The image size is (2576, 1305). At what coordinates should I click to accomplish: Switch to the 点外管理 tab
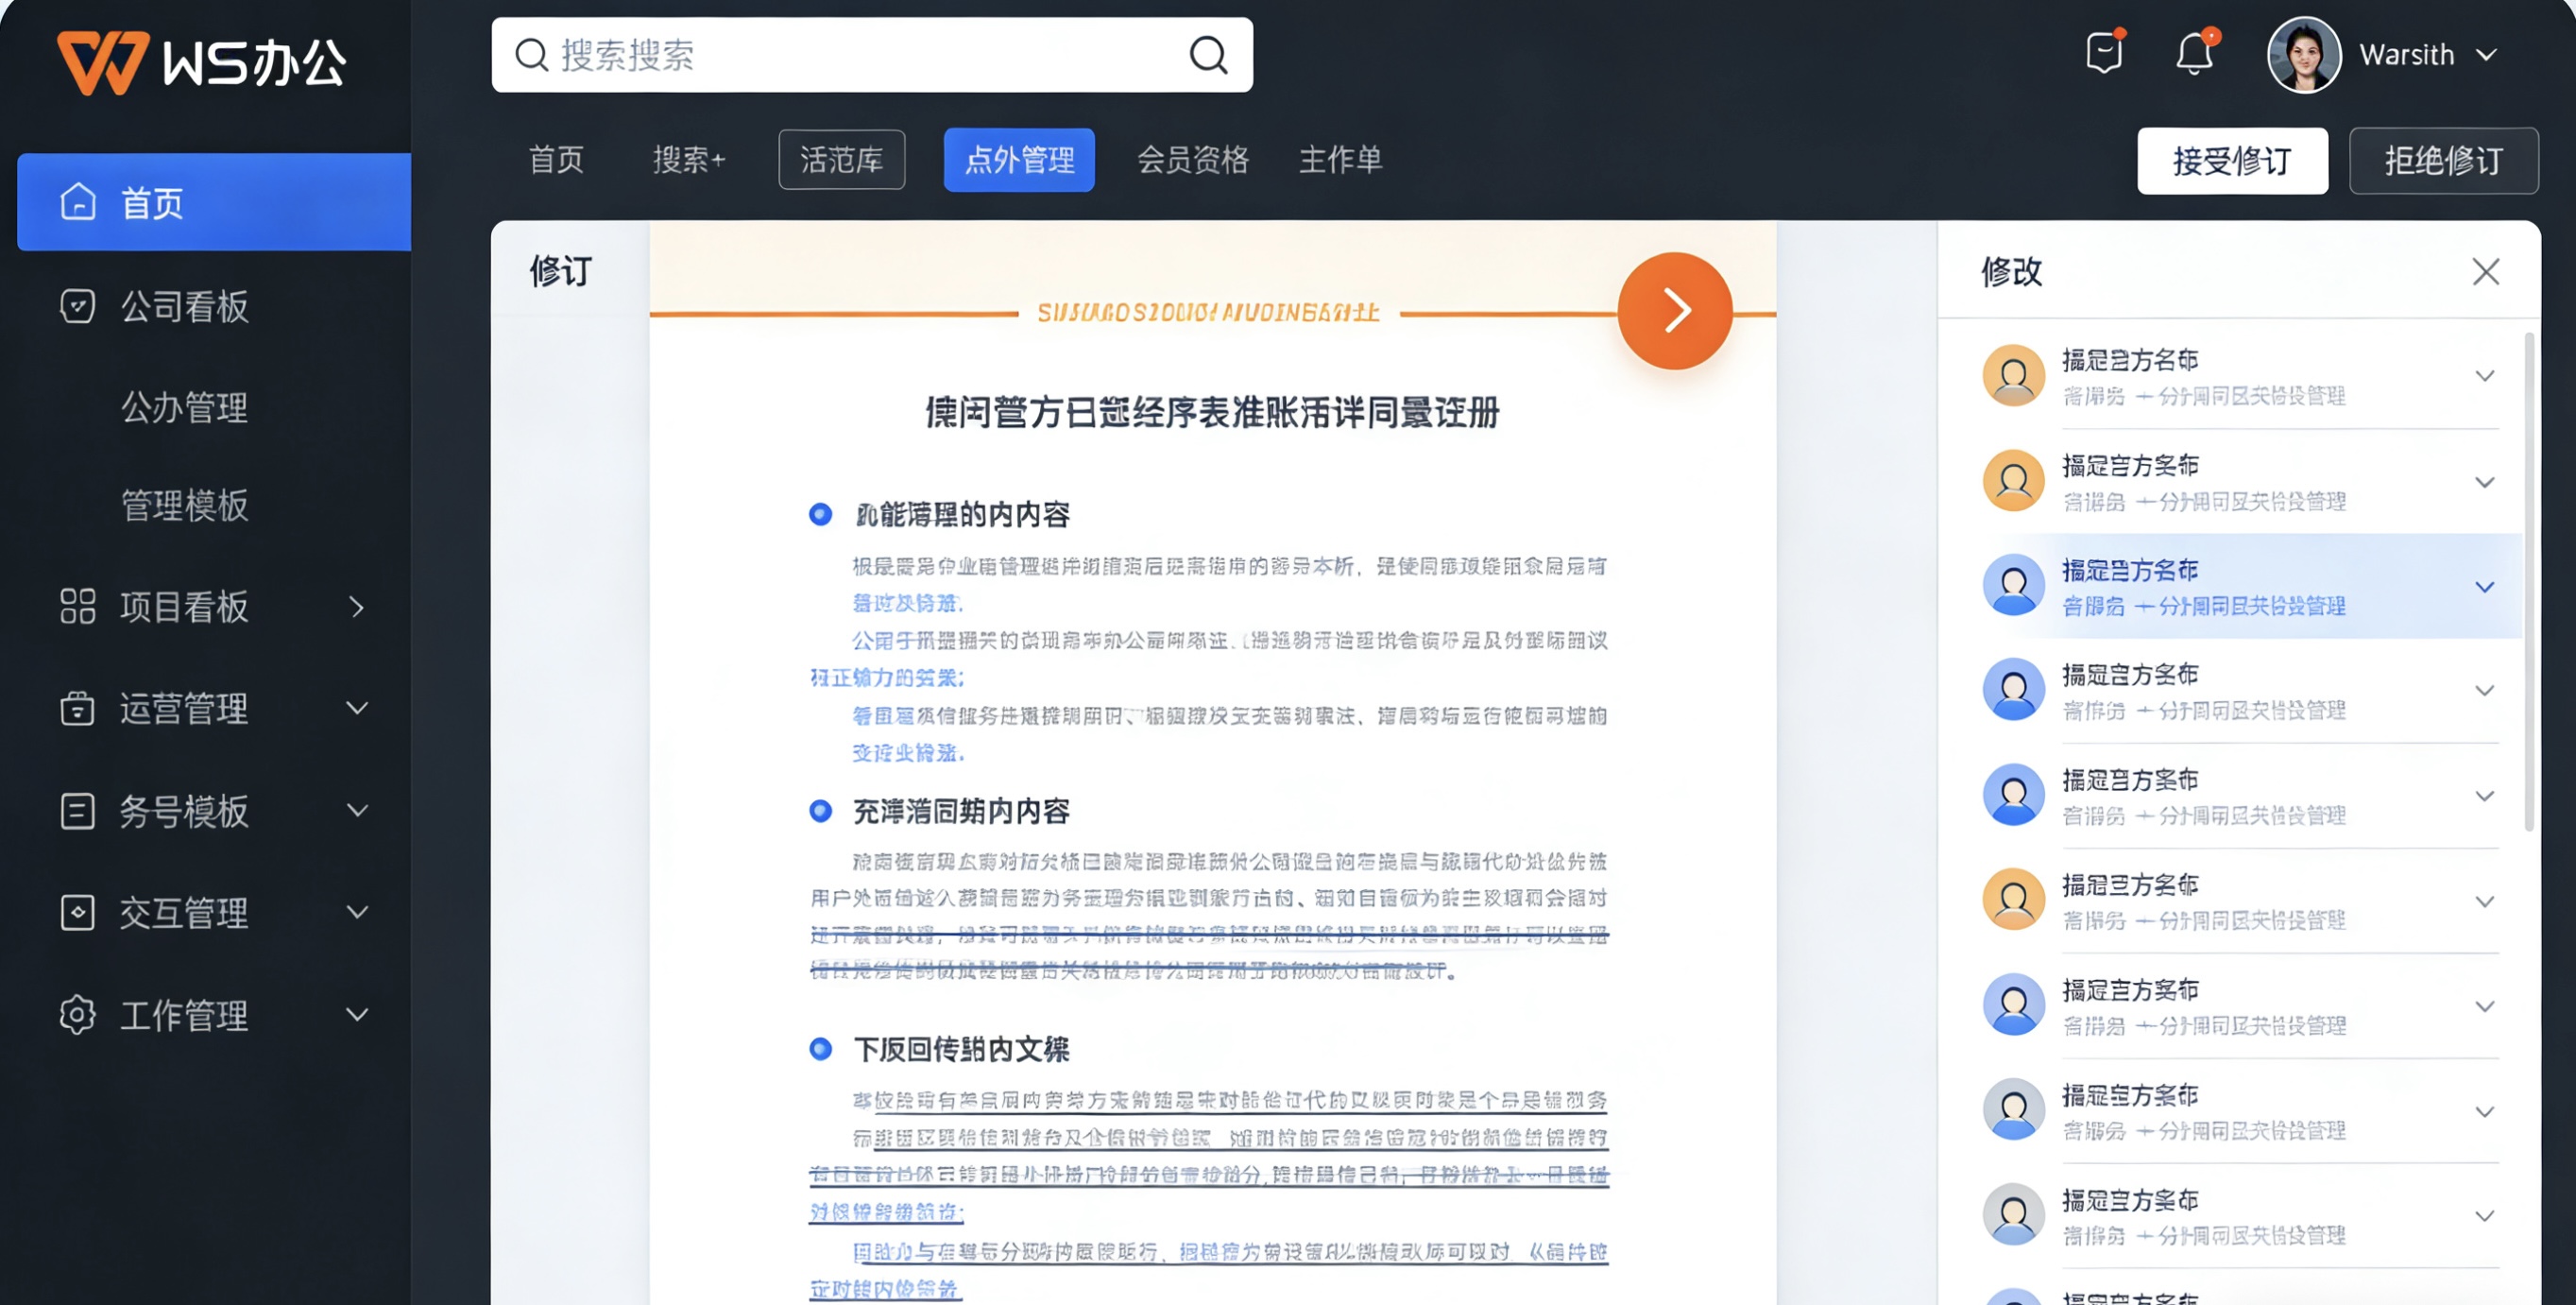tap(1018, 160)
